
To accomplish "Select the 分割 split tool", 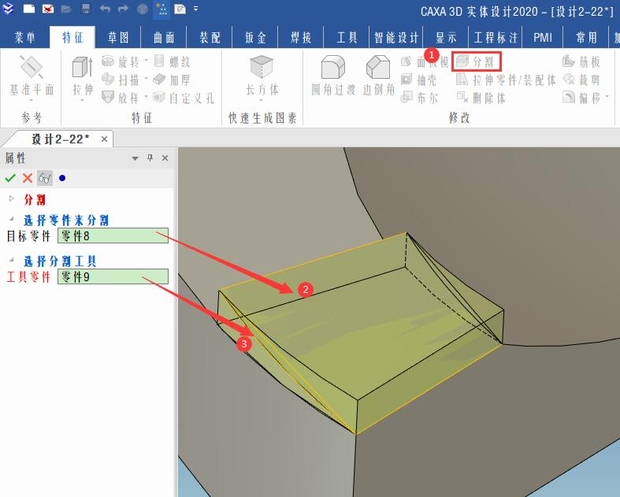I will click(x=476, y=62).
